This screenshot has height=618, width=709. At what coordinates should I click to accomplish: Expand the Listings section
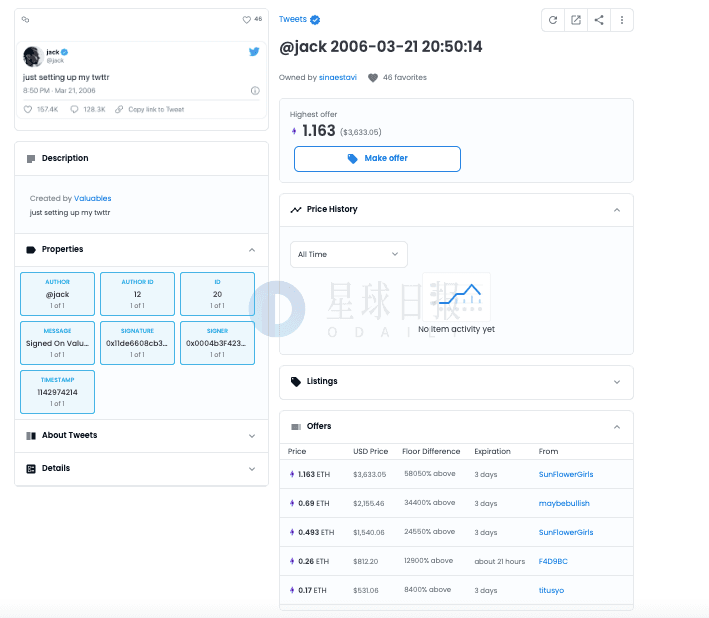[456, 382]
